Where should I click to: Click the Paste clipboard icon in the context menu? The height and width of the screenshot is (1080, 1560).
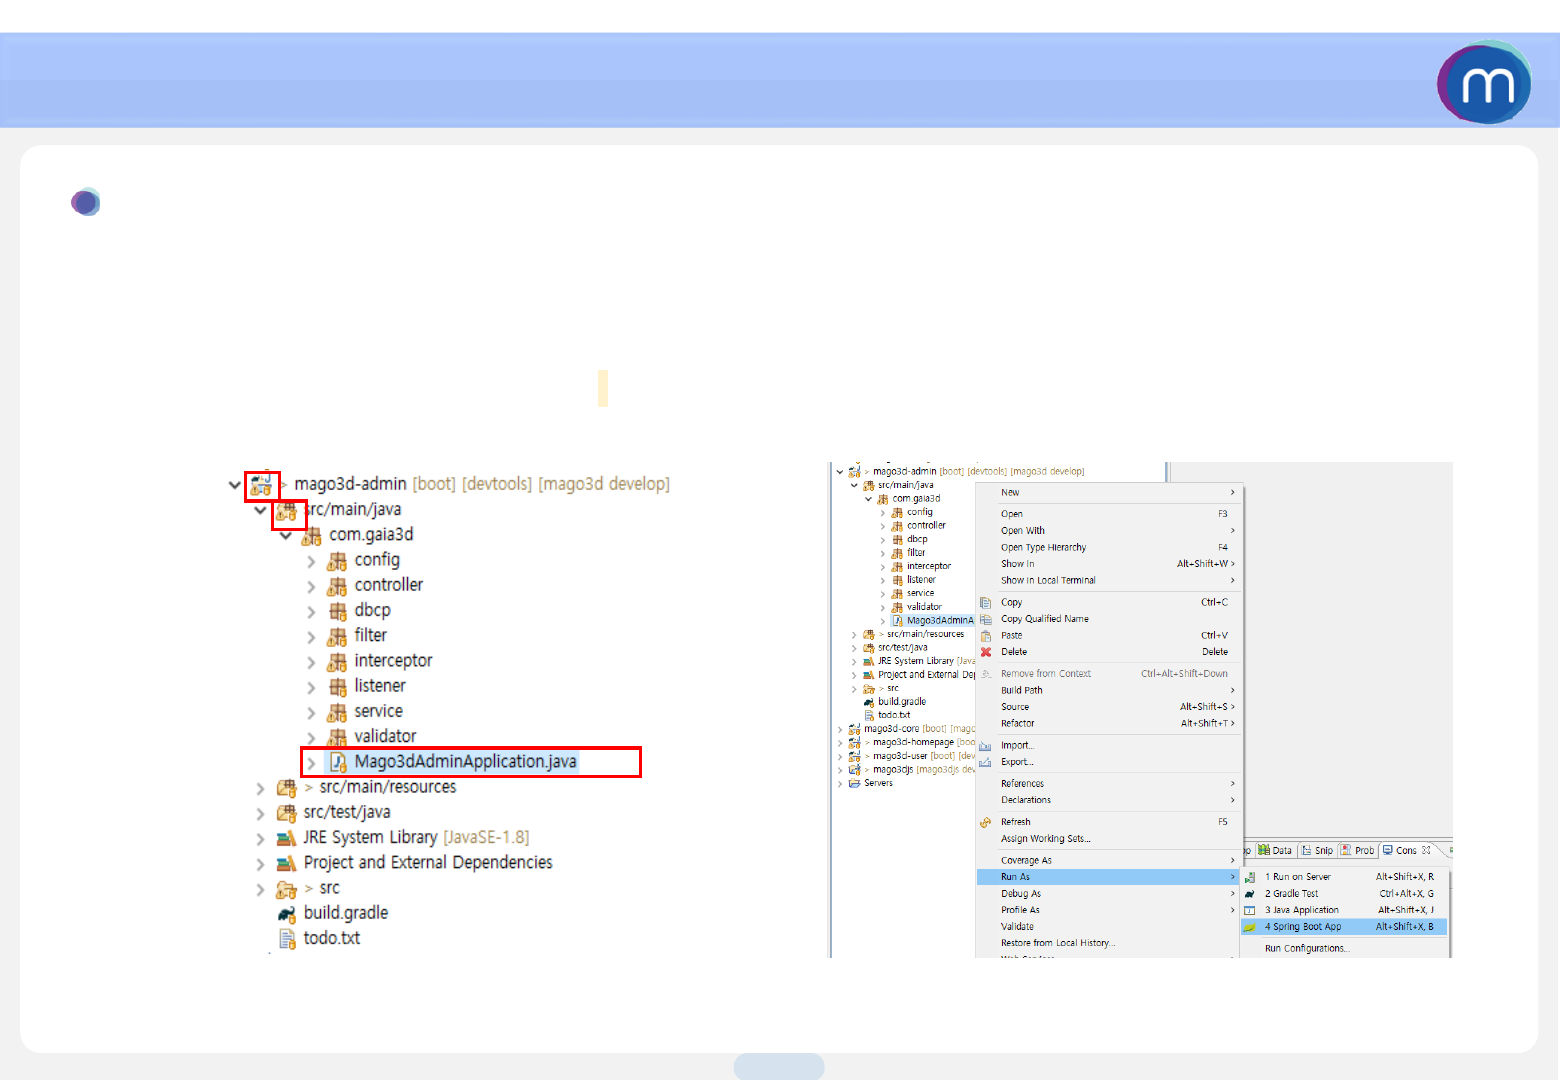coord(986,635)
